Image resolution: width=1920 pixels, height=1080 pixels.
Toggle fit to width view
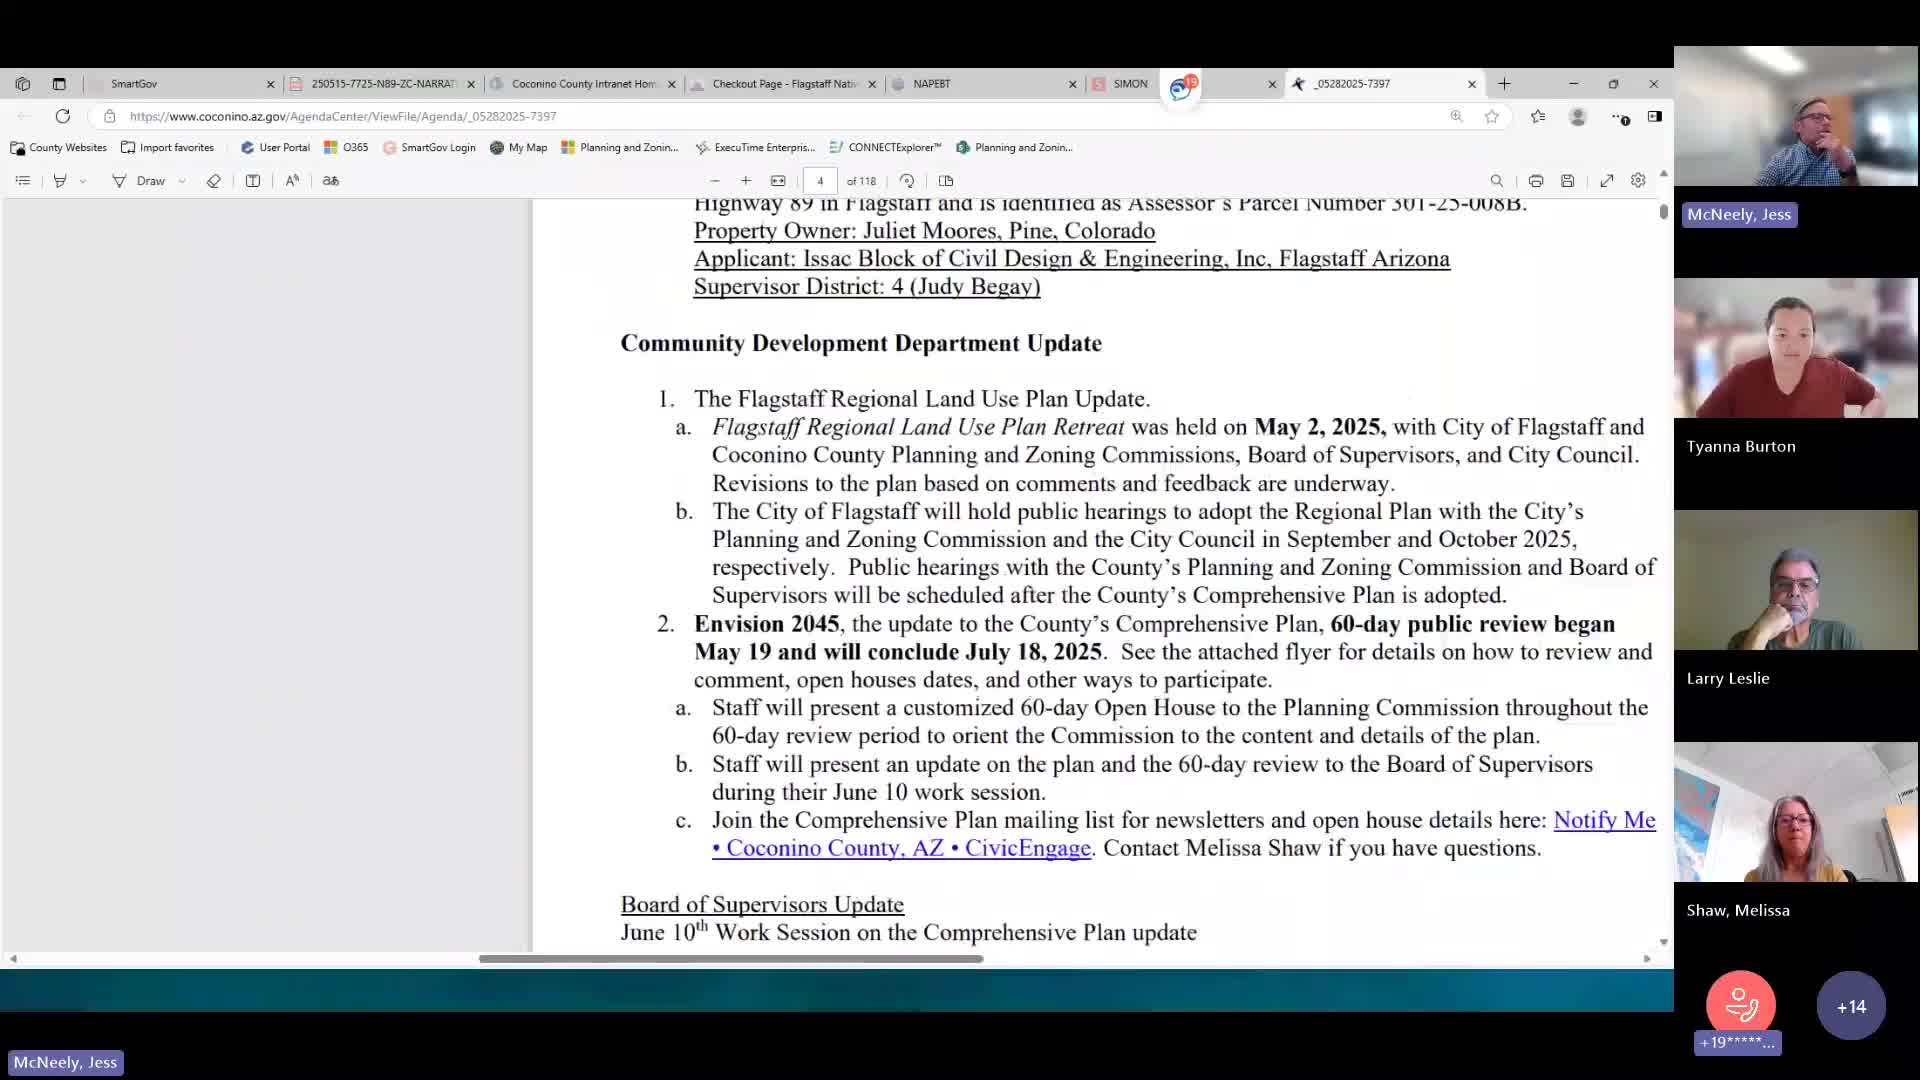pos(778,181)
